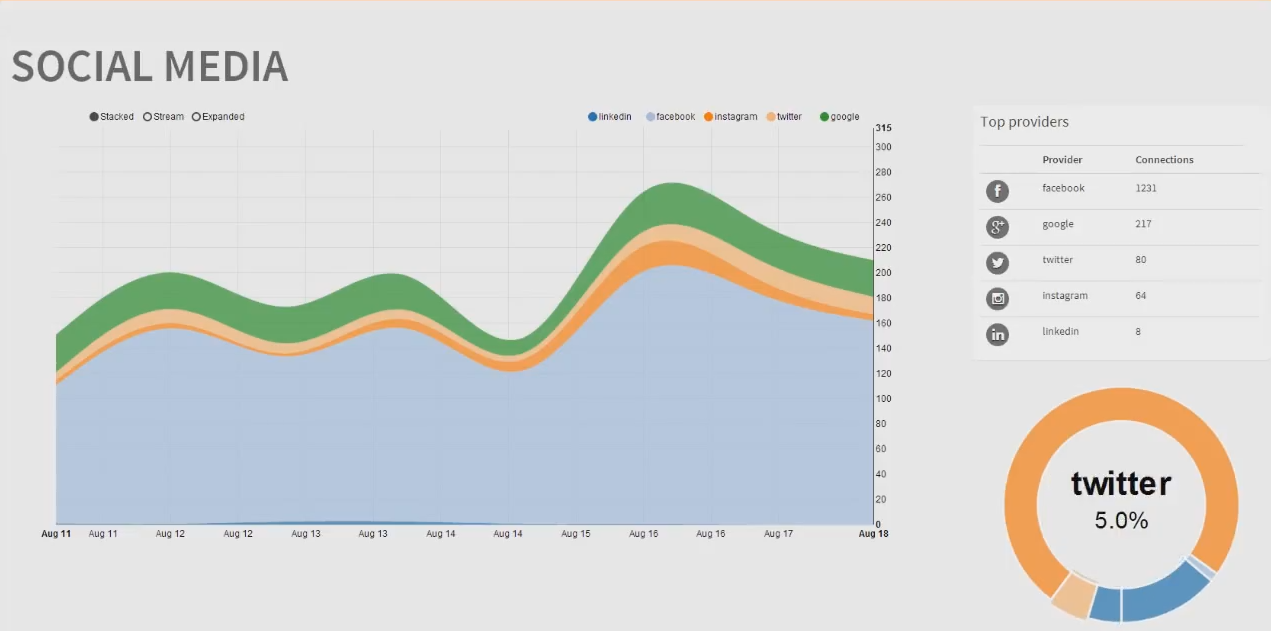Select the large orange donut chart segment

point(1022,480)
